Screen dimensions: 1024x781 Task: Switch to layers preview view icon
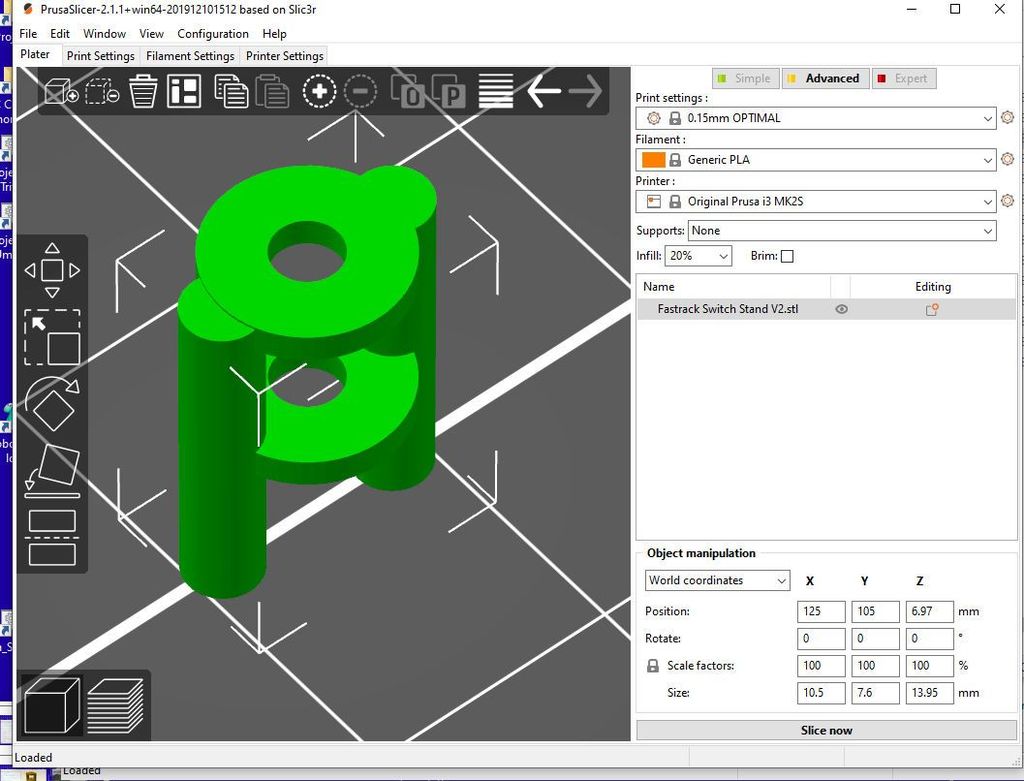tap(115, 704)
